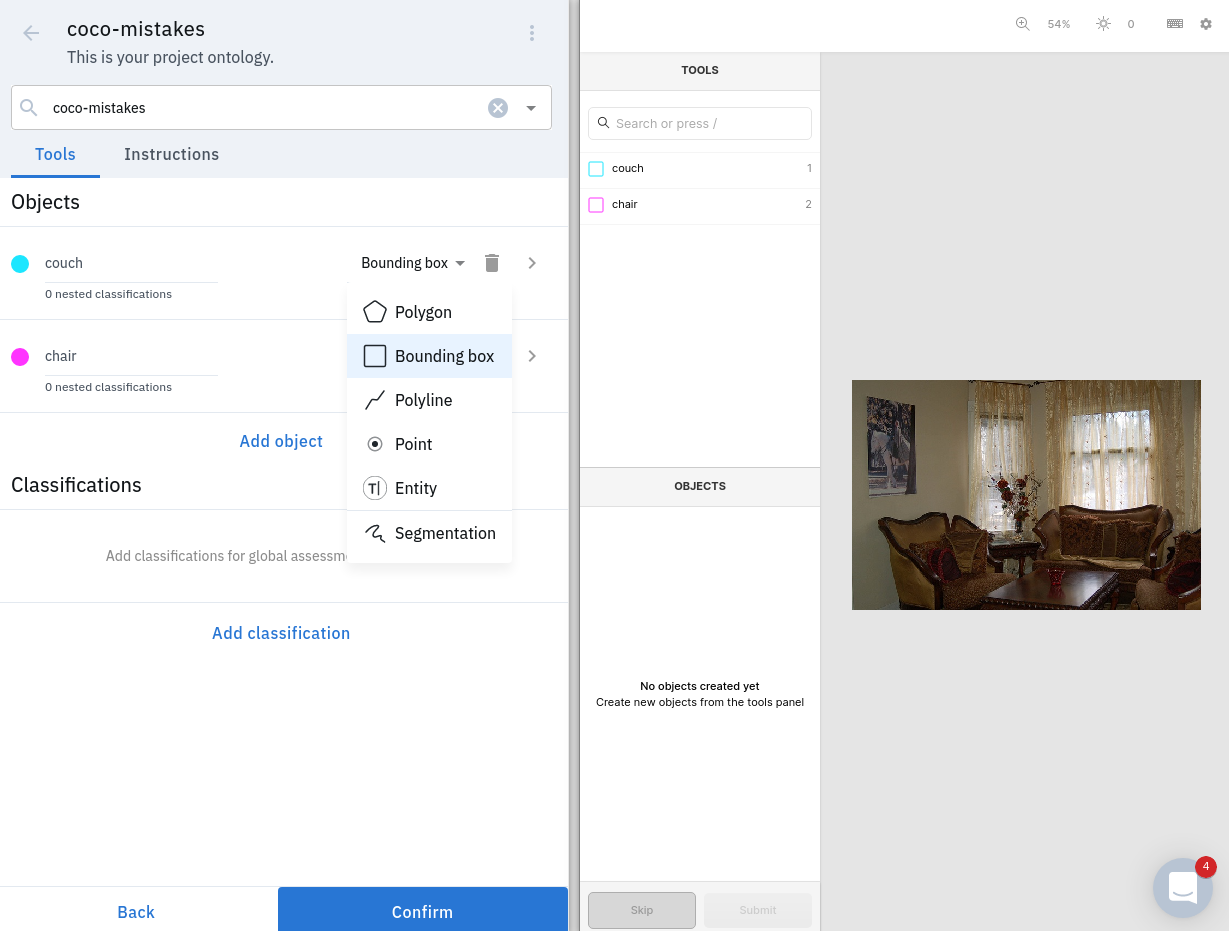
Task: Click the search magnifier icon in ontology field
Action: 29,108
